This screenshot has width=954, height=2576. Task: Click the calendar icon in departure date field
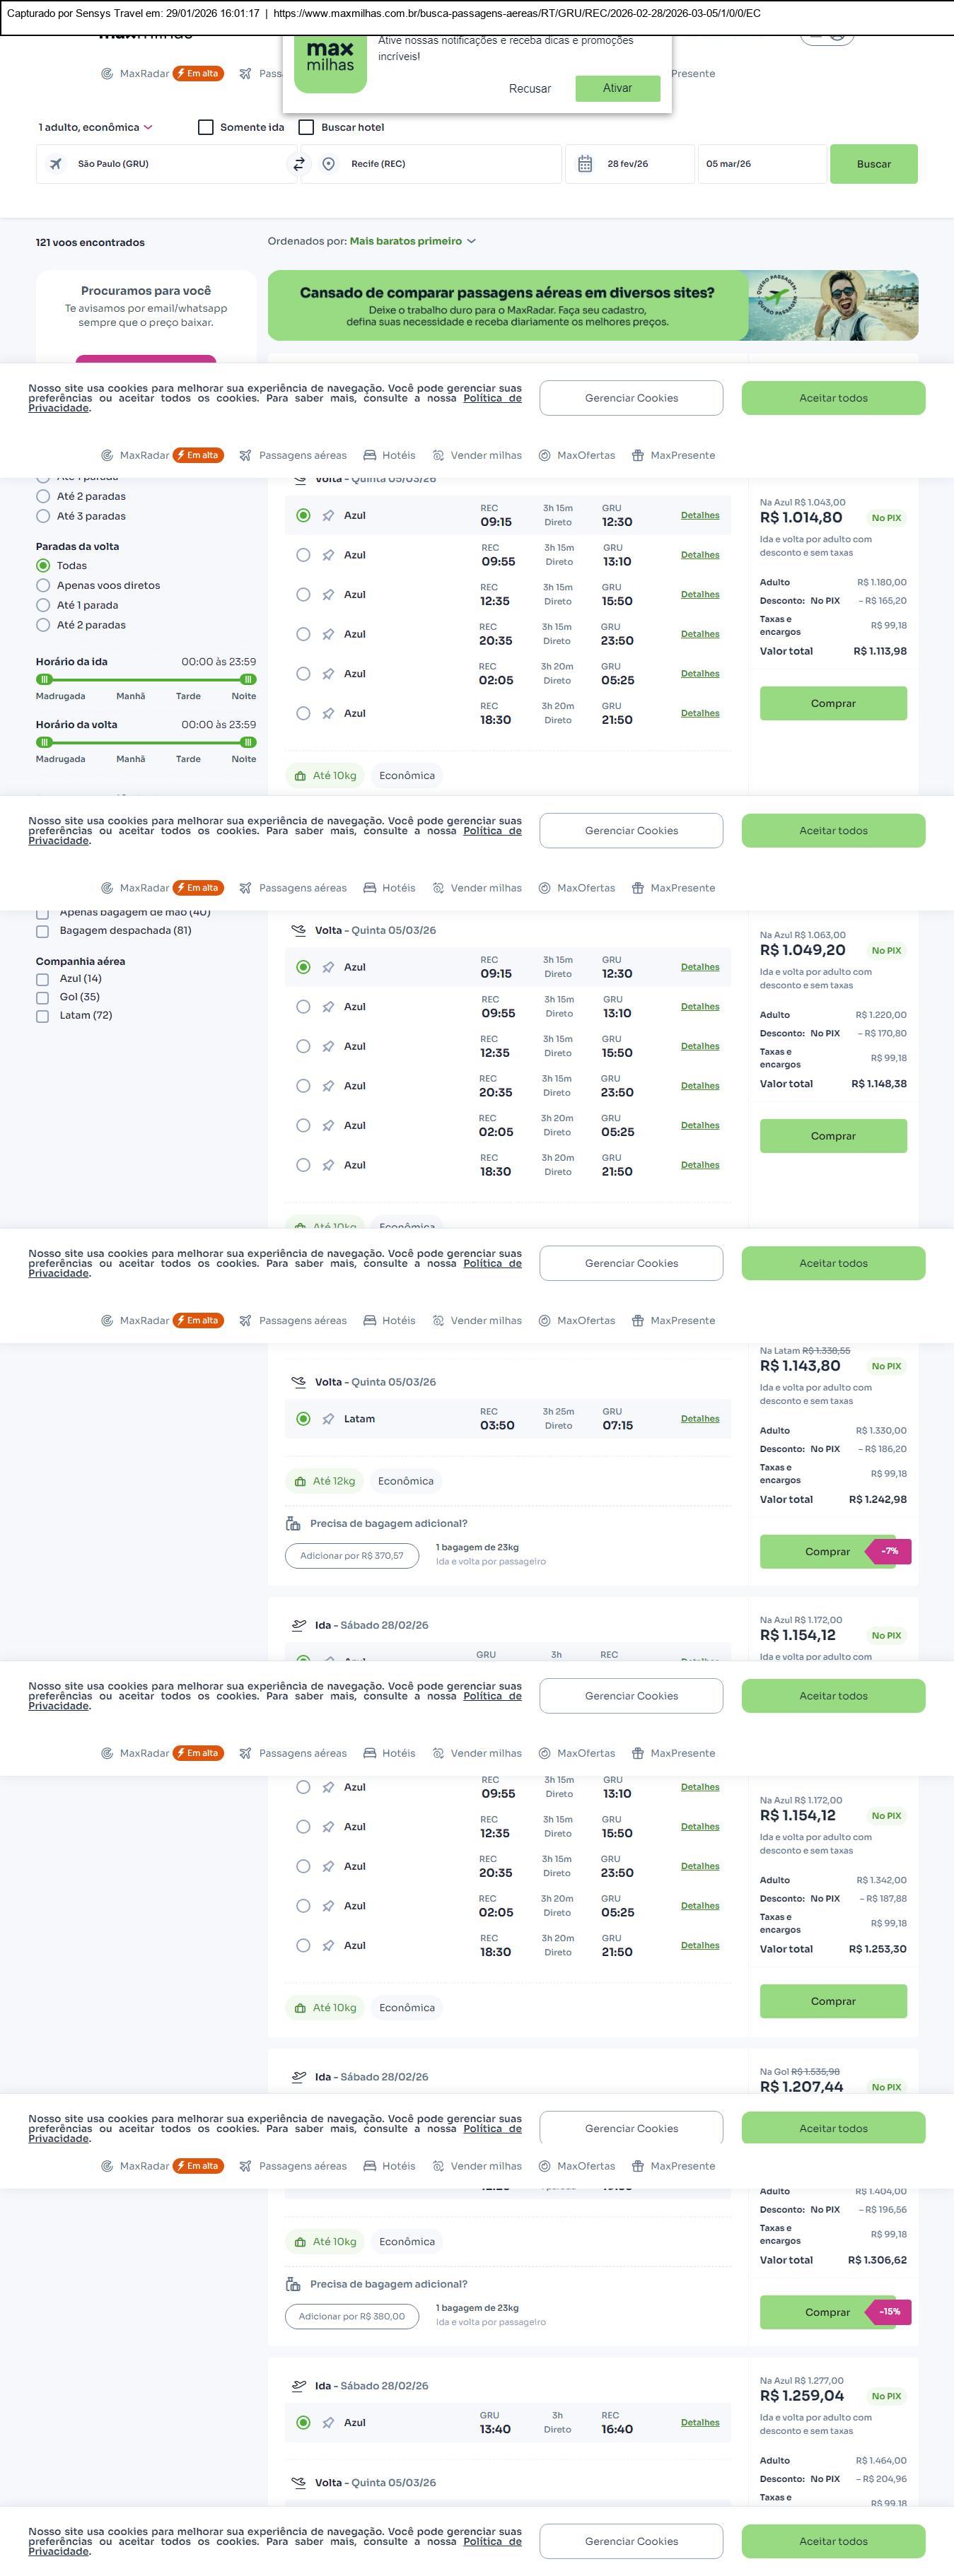coord(585,164)
